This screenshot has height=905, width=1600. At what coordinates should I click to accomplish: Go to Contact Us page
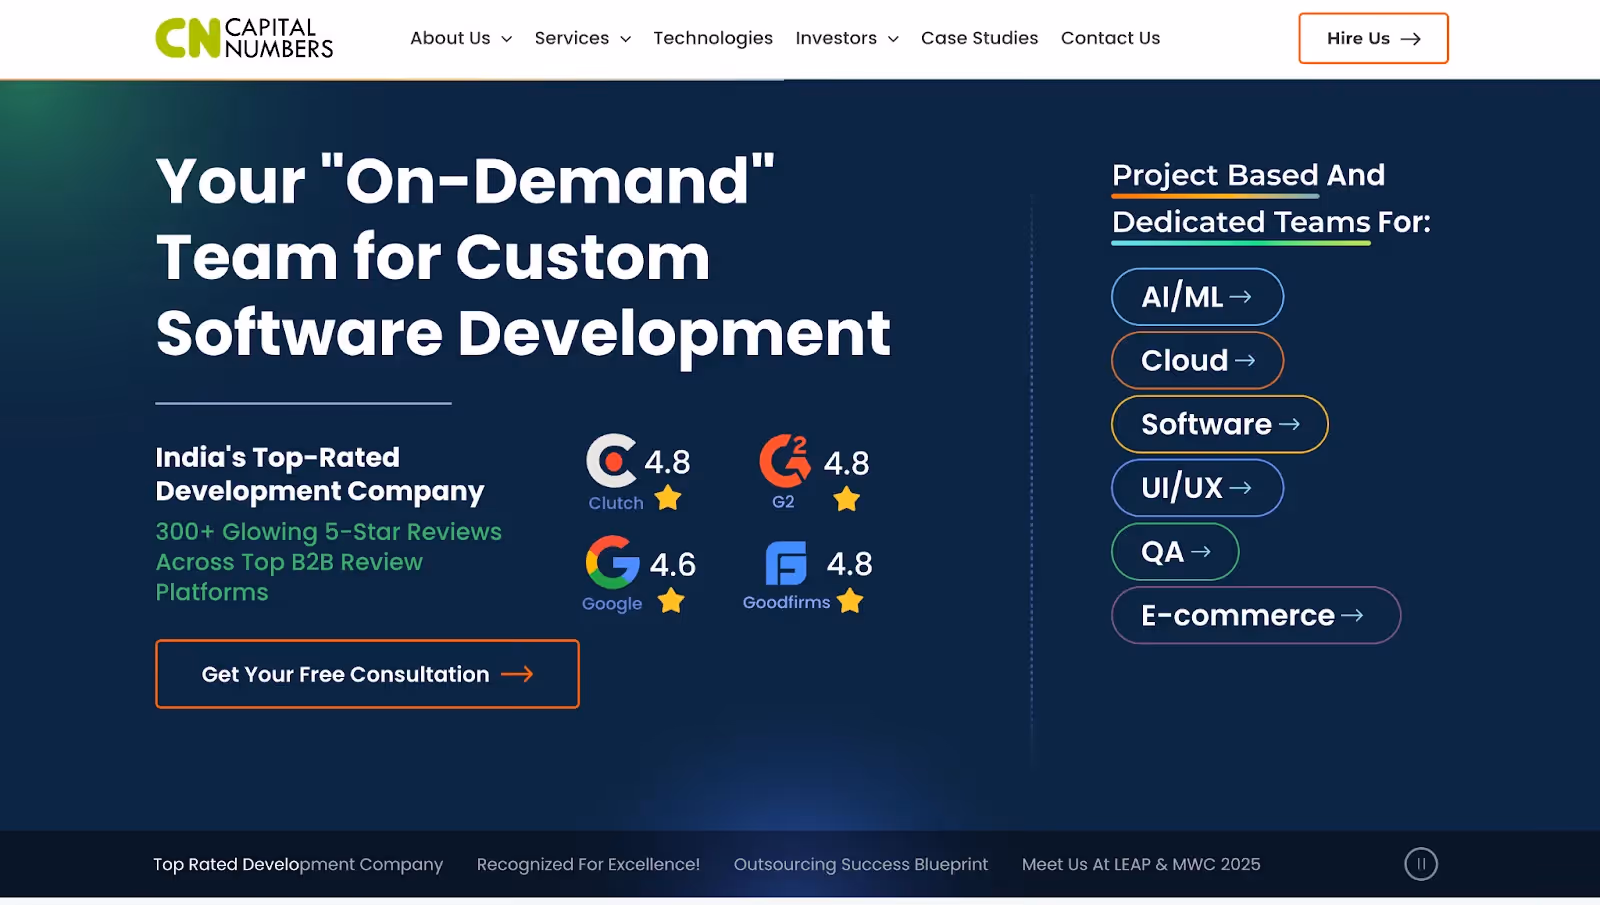tap(1110, 38)
